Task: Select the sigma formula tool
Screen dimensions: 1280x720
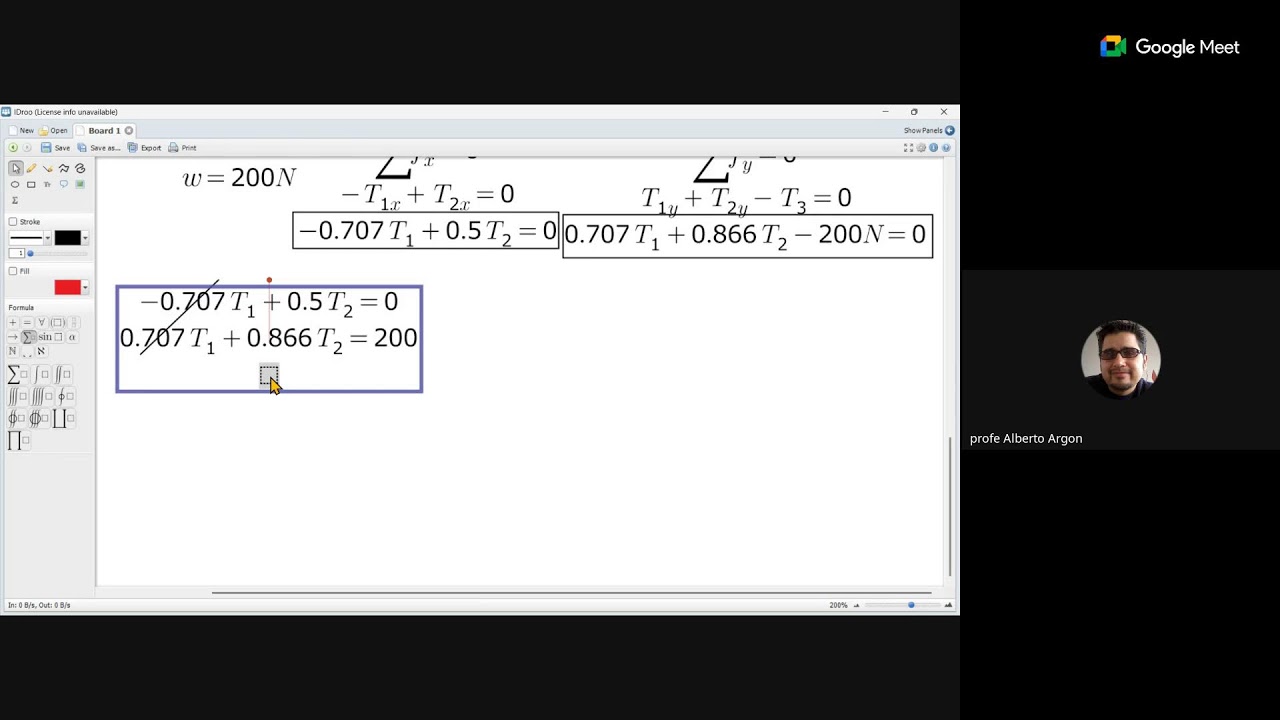Action: coord(15,200)
